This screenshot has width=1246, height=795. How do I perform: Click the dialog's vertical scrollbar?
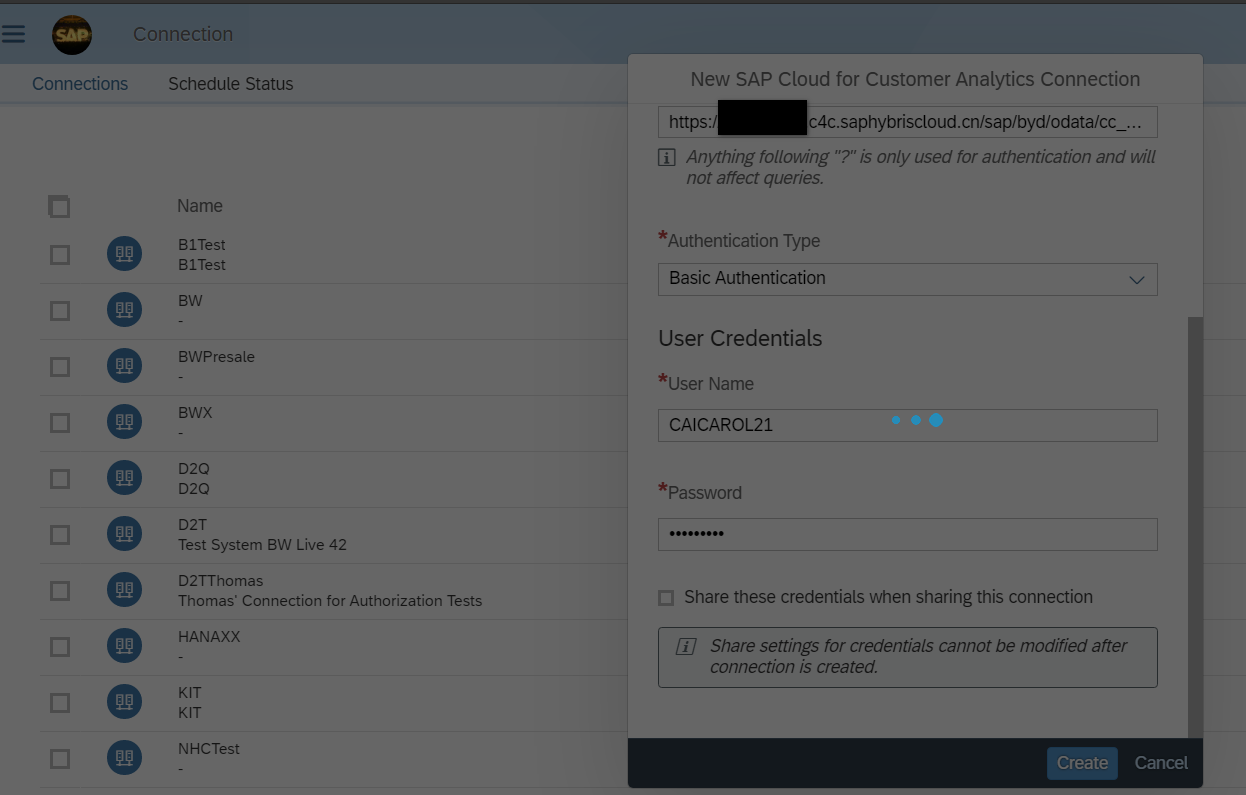(1196, 527)
